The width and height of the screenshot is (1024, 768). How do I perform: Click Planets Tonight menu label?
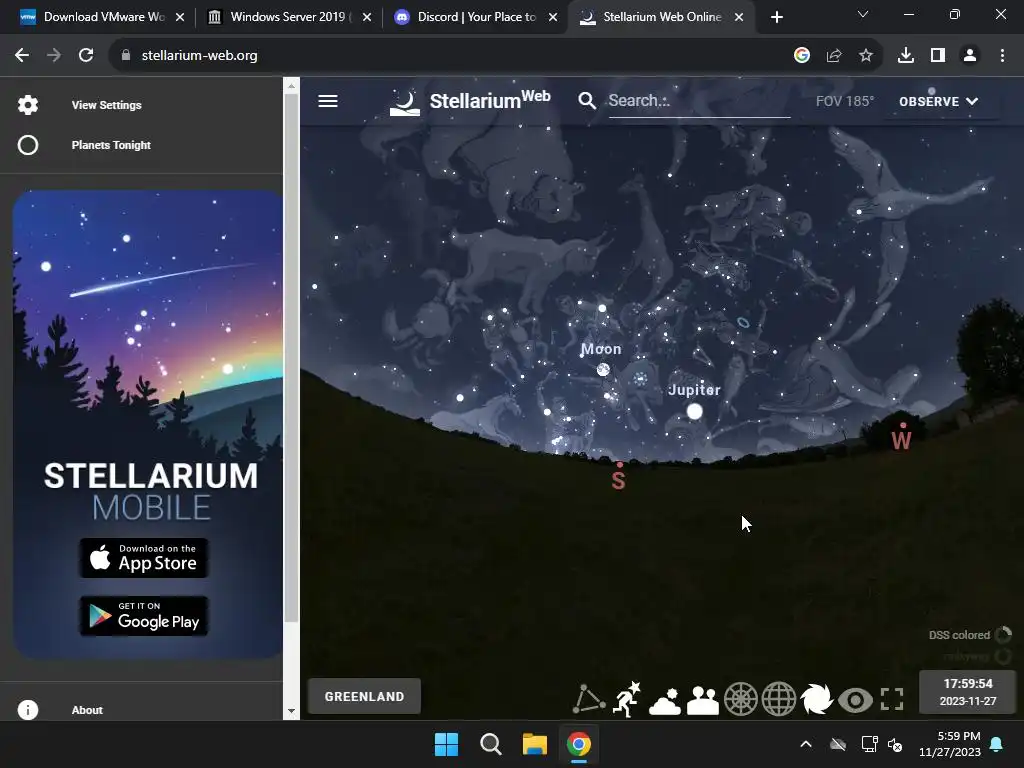pos(111,145)
